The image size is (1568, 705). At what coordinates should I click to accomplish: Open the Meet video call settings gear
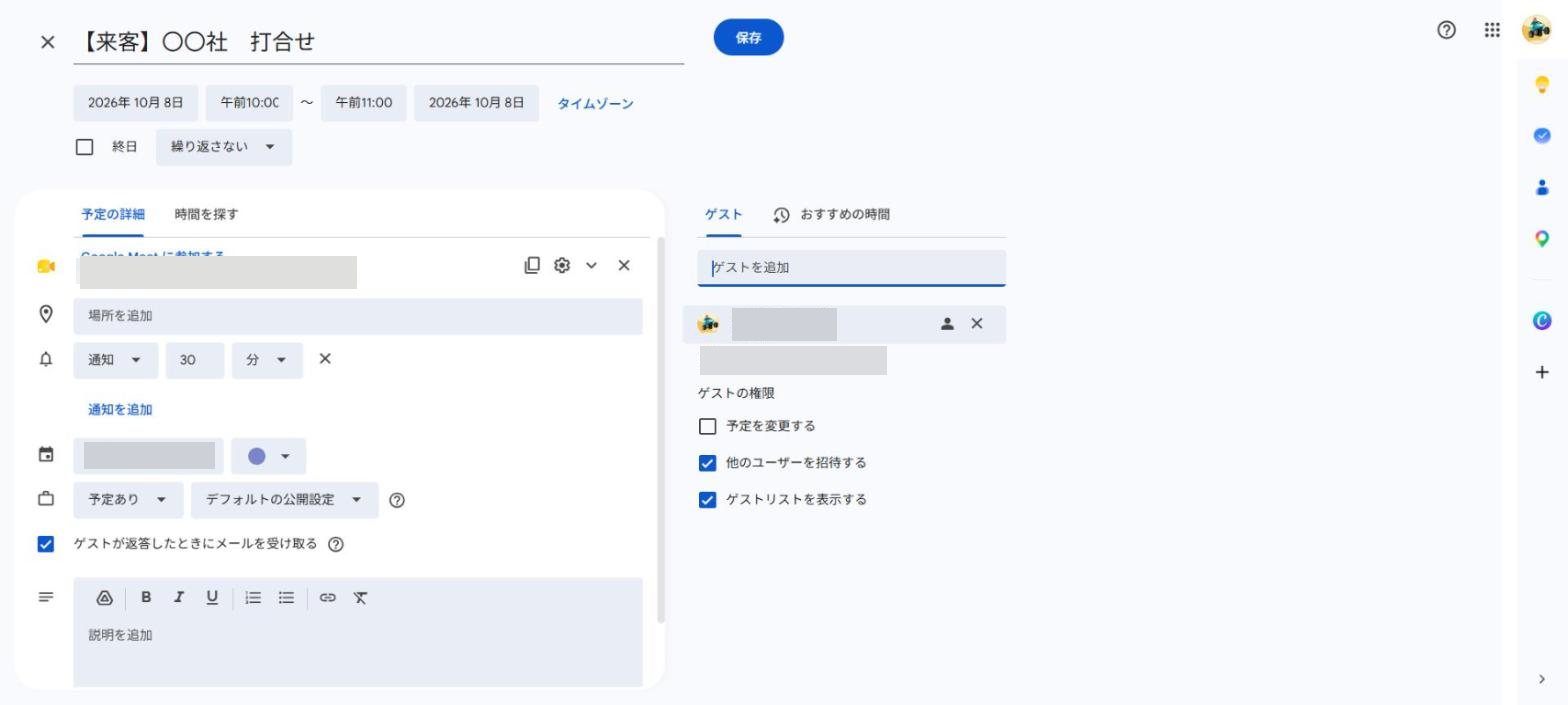pyautogui.click(x=562, y=265)
